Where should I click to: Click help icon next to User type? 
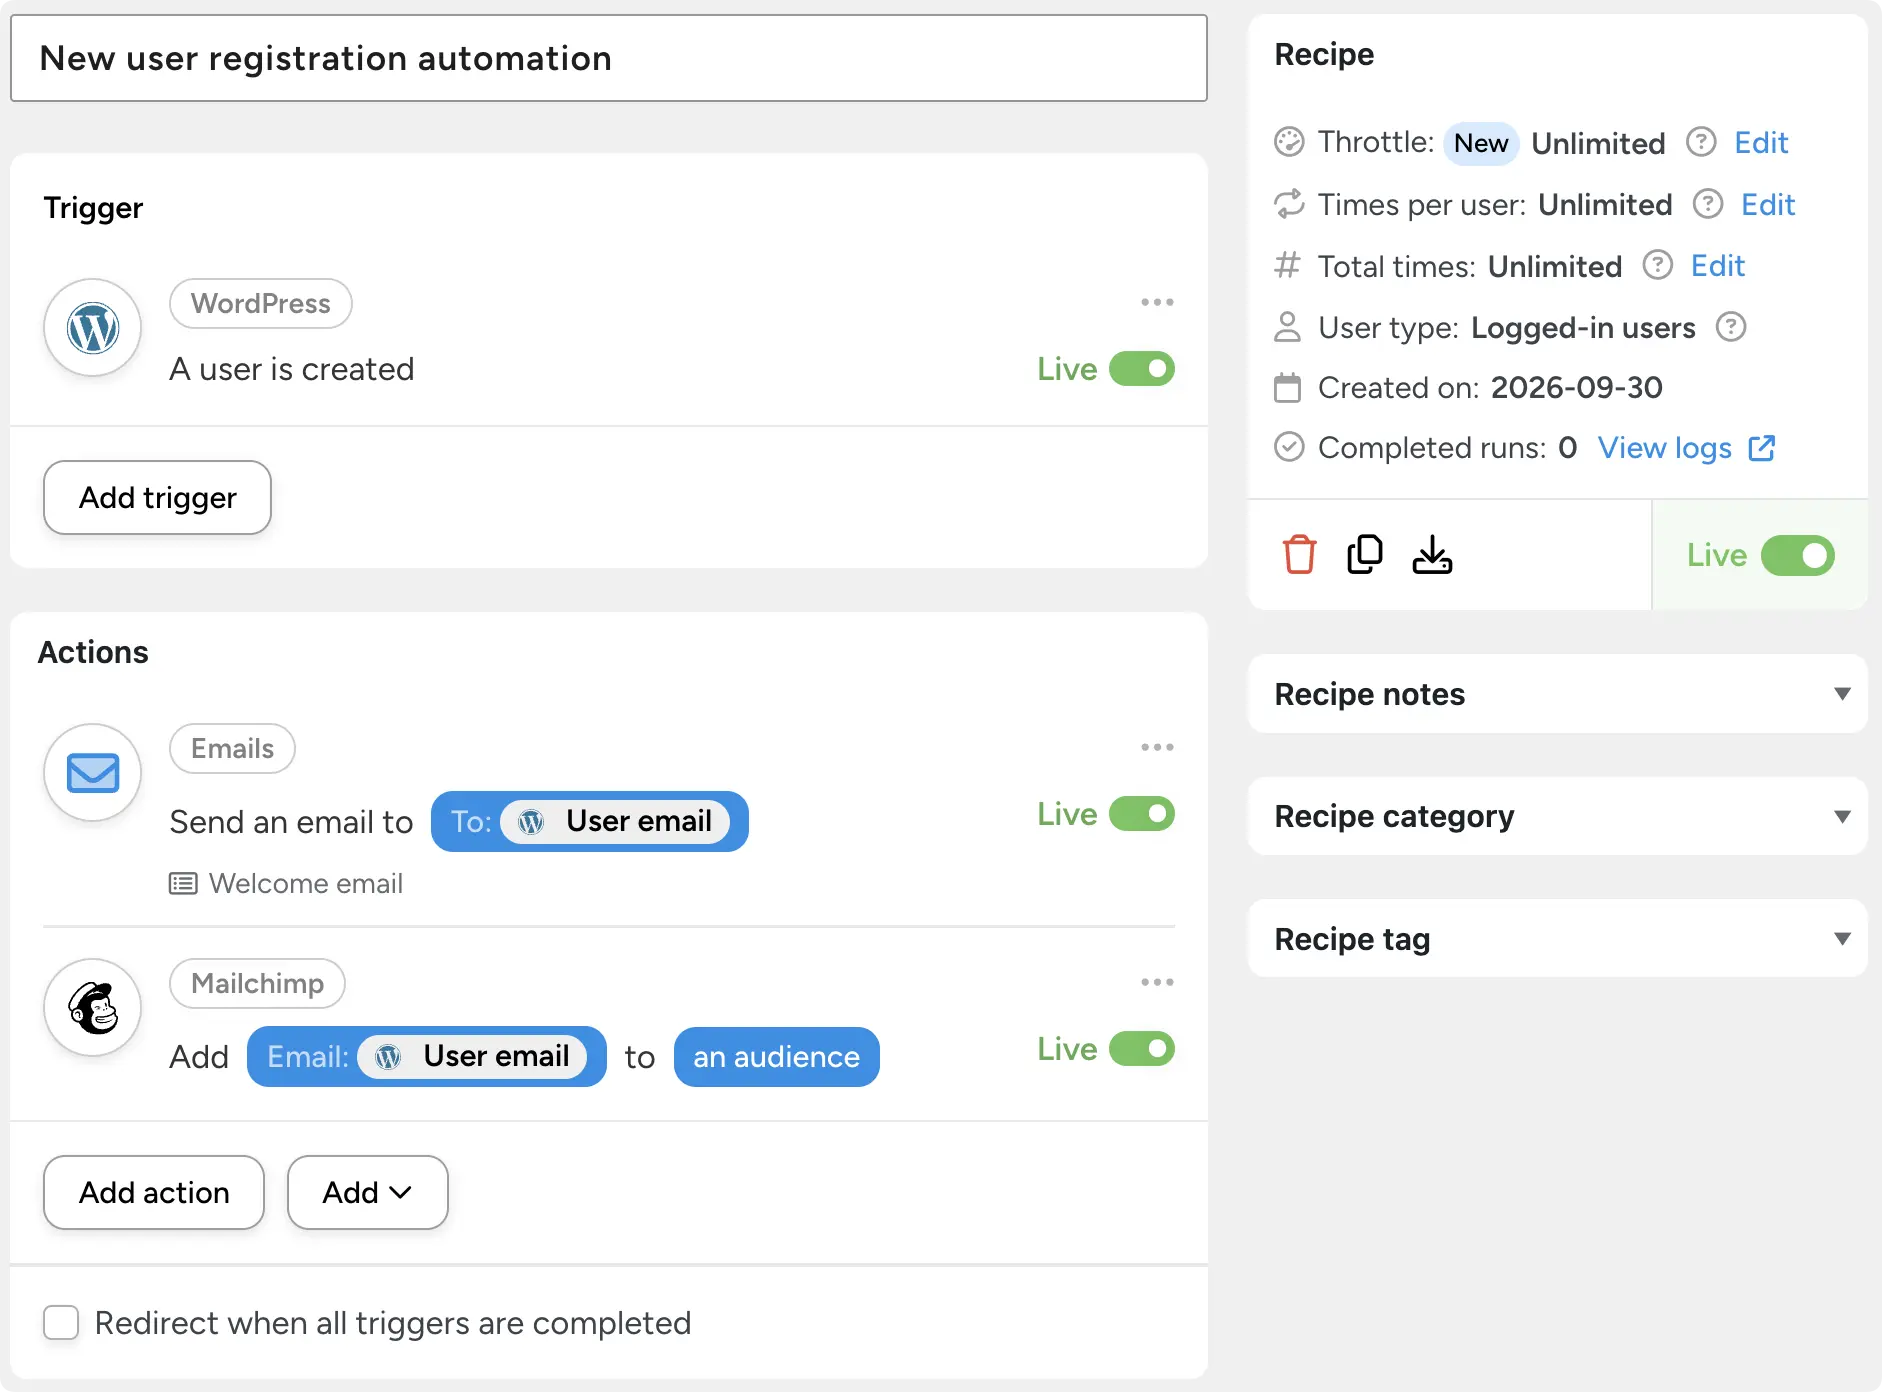pyautogui.click(x=1731, y=327)
